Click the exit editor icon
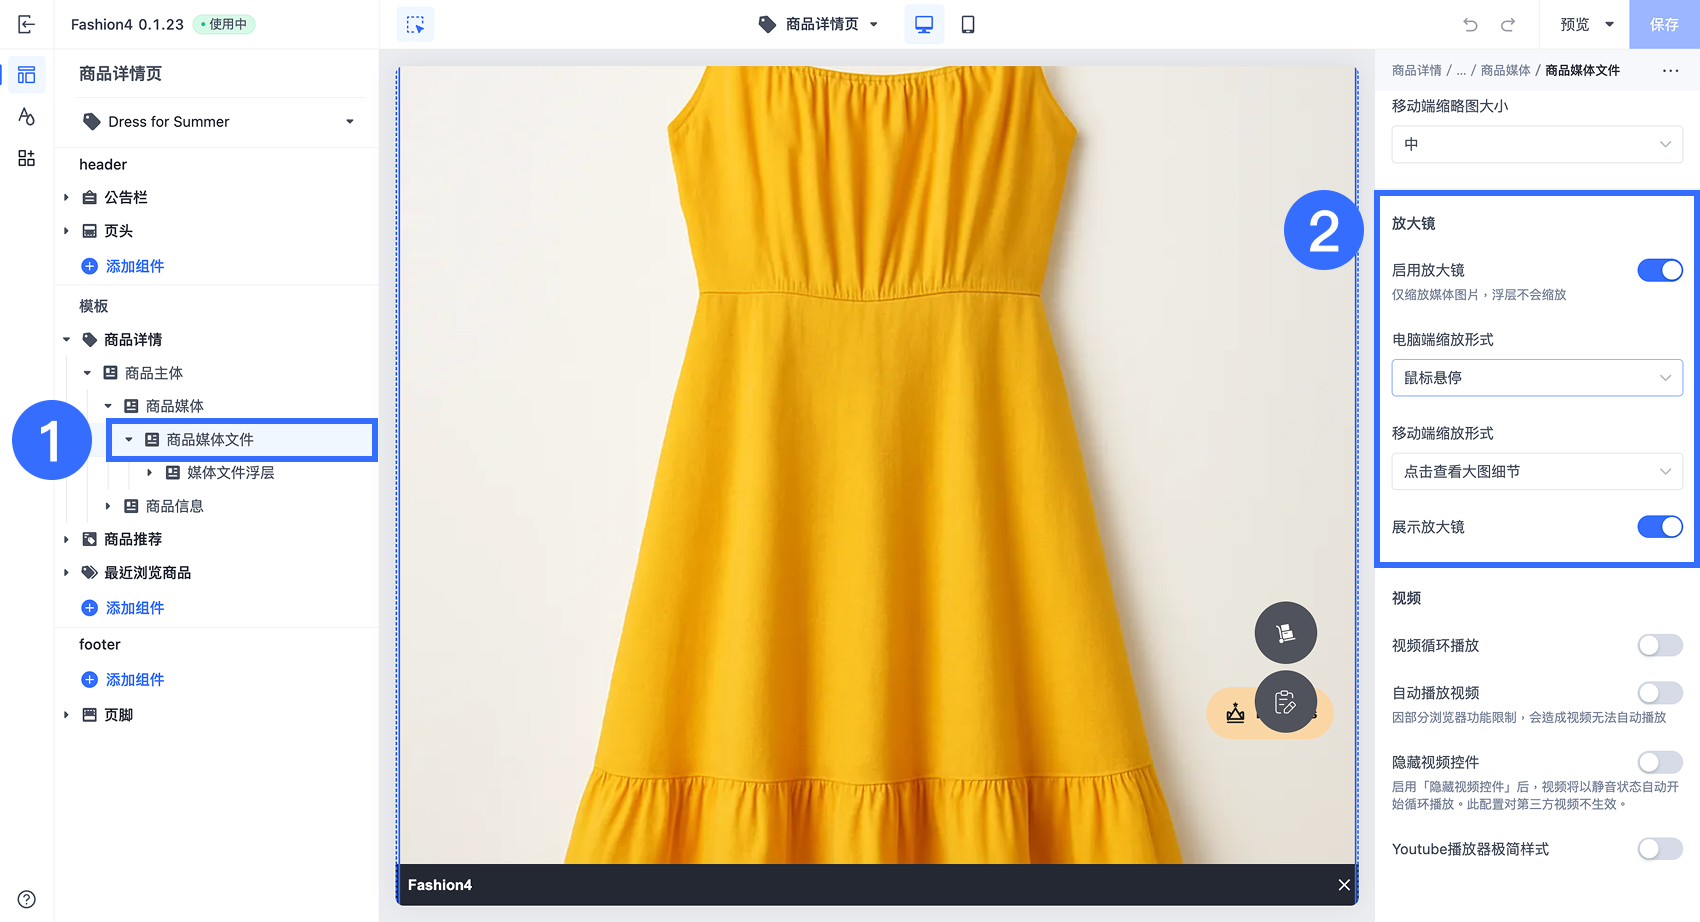Screen dimensions: 1700x922 (x=27, y=24)
